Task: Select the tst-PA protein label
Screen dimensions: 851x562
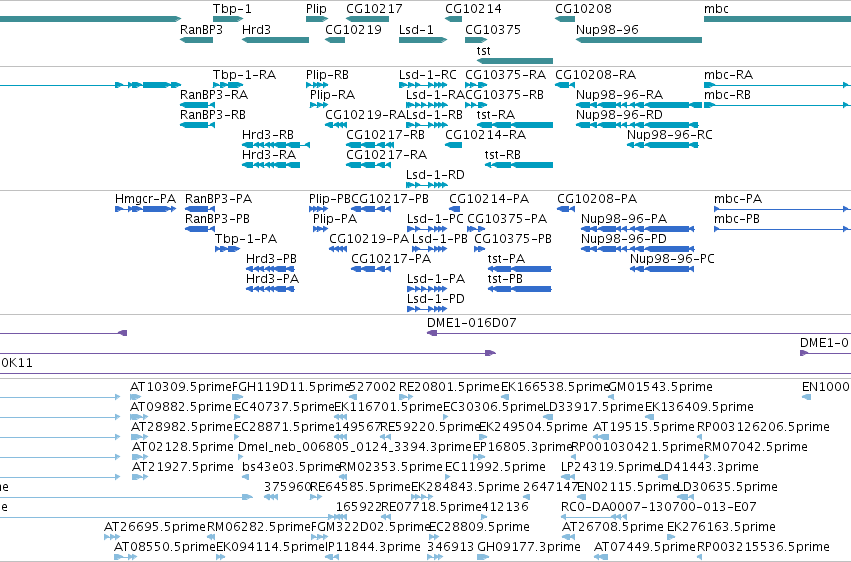Action: point(506,259)
